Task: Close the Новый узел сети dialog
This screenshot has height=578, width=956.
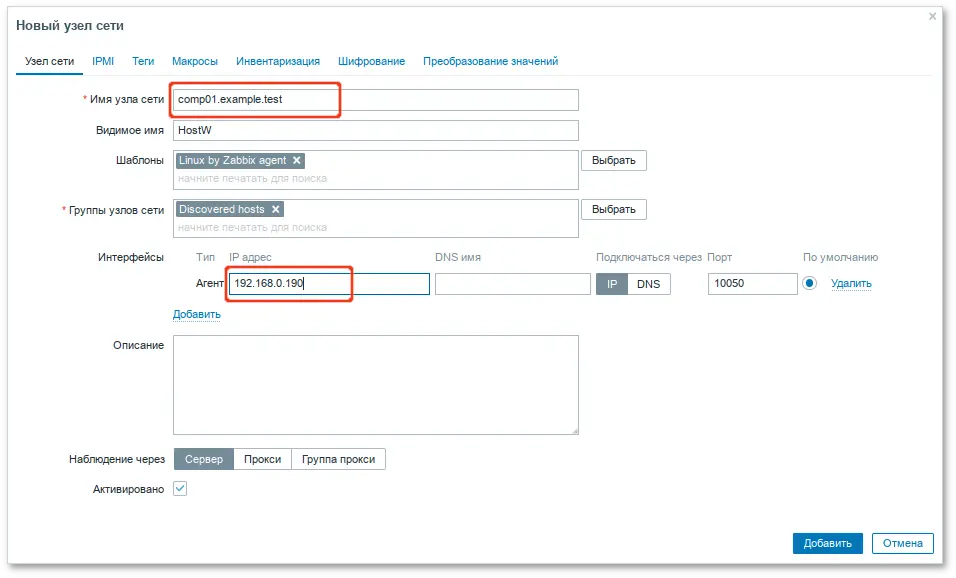Action: [x=933, y=16]
